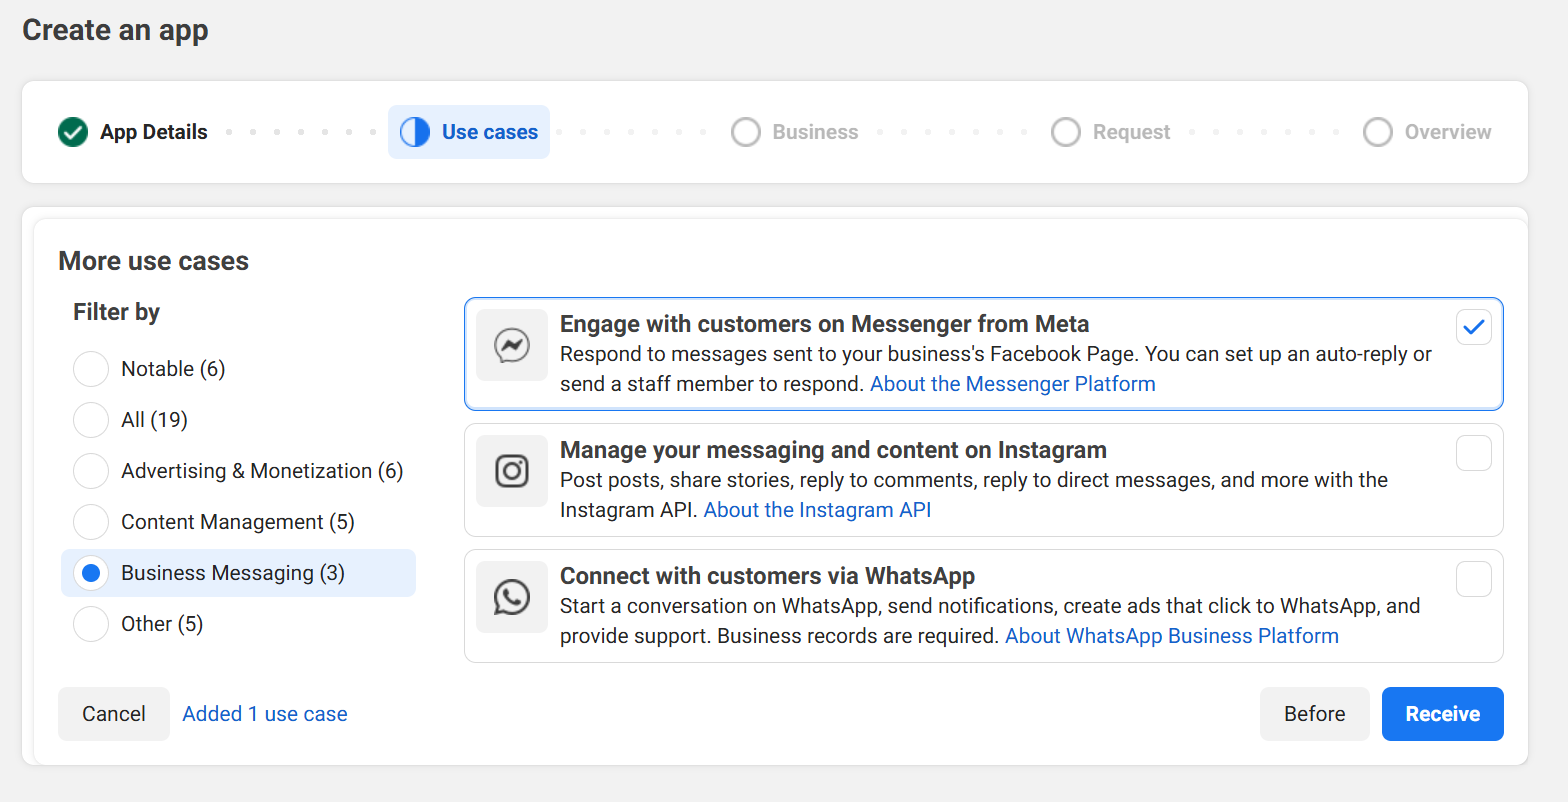
Task: Open About the Messenger Platform link
Action: [1012, 384]
